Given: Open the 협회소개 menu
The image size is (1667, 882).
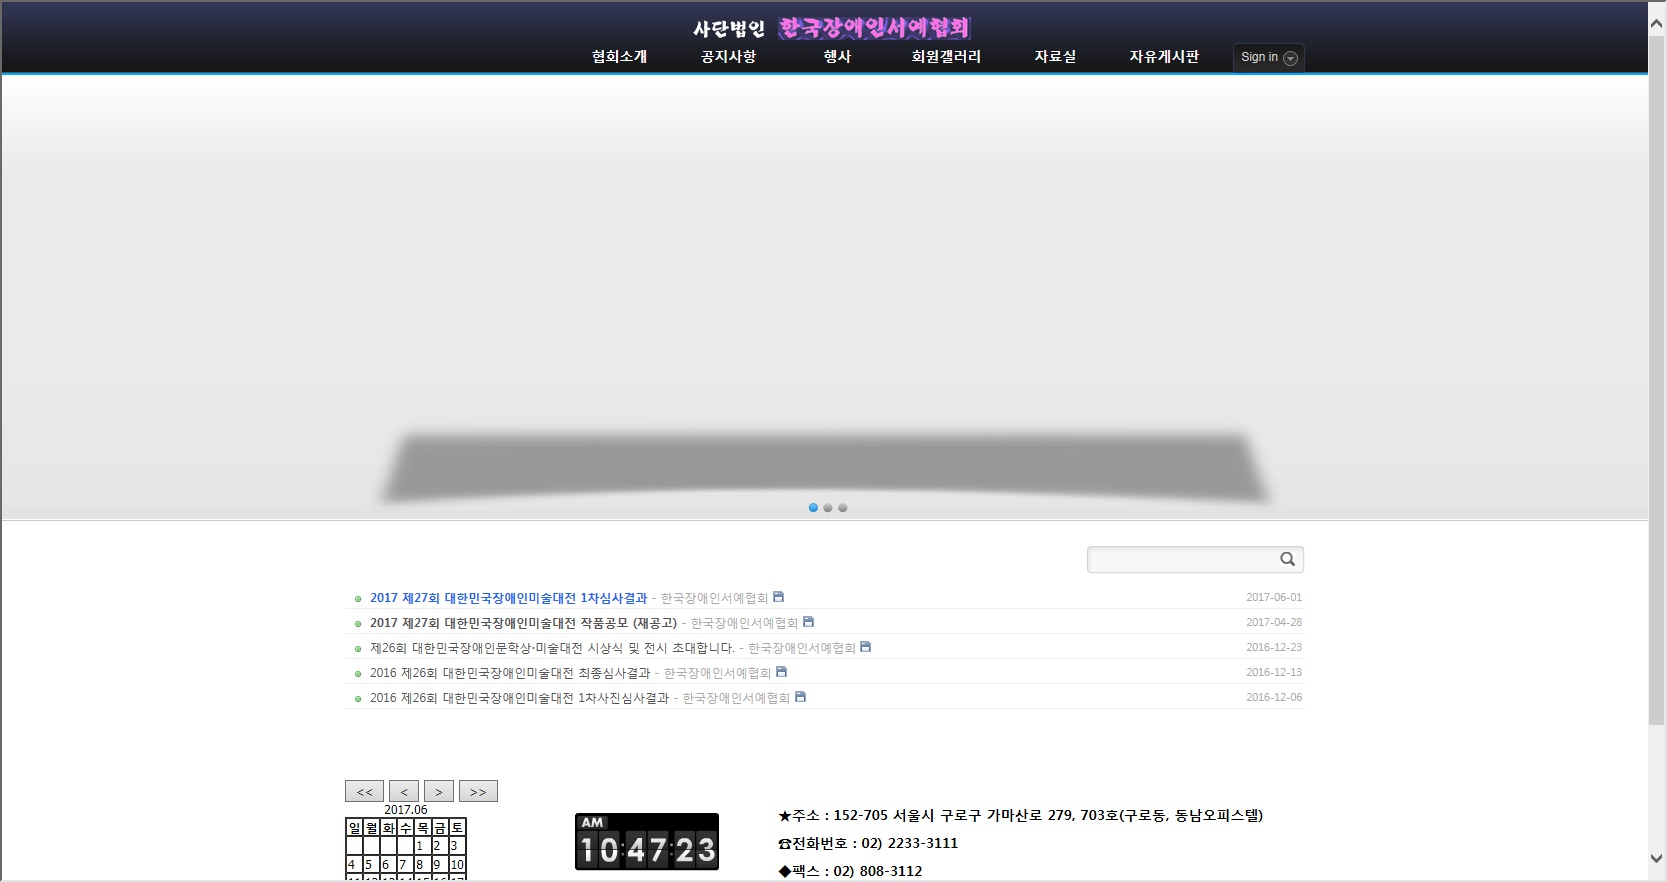Looking at the screenshot, I should click(x=619, y=57).
